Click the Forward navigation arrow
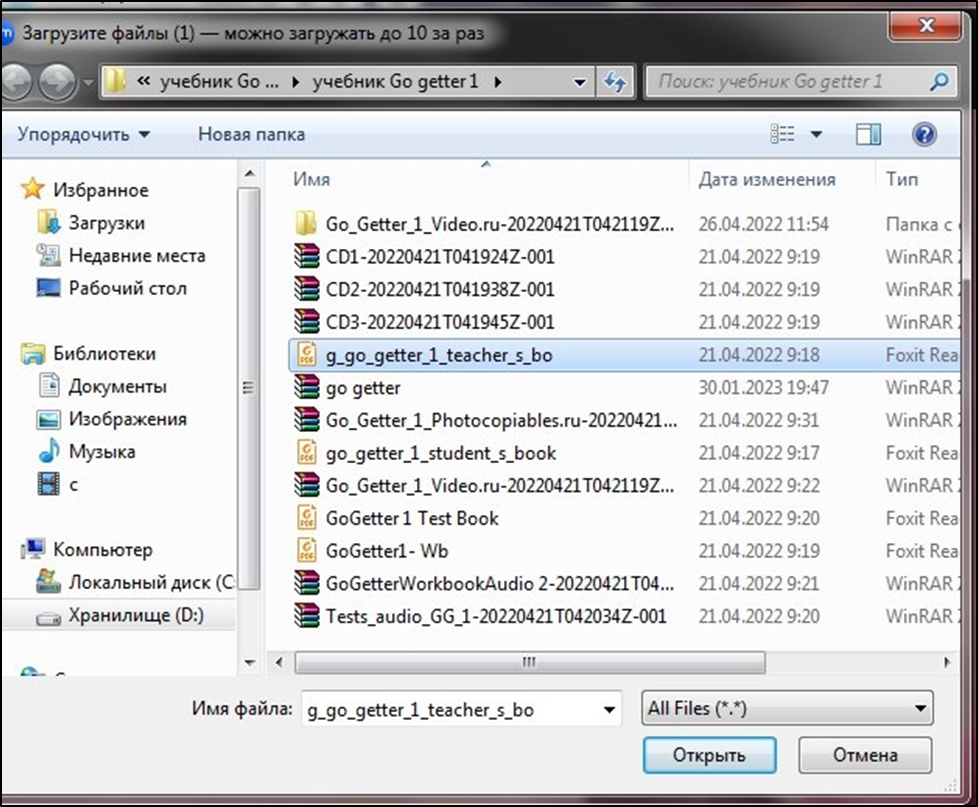This screenshot has height=807, width=978. (x=58, y=82)
